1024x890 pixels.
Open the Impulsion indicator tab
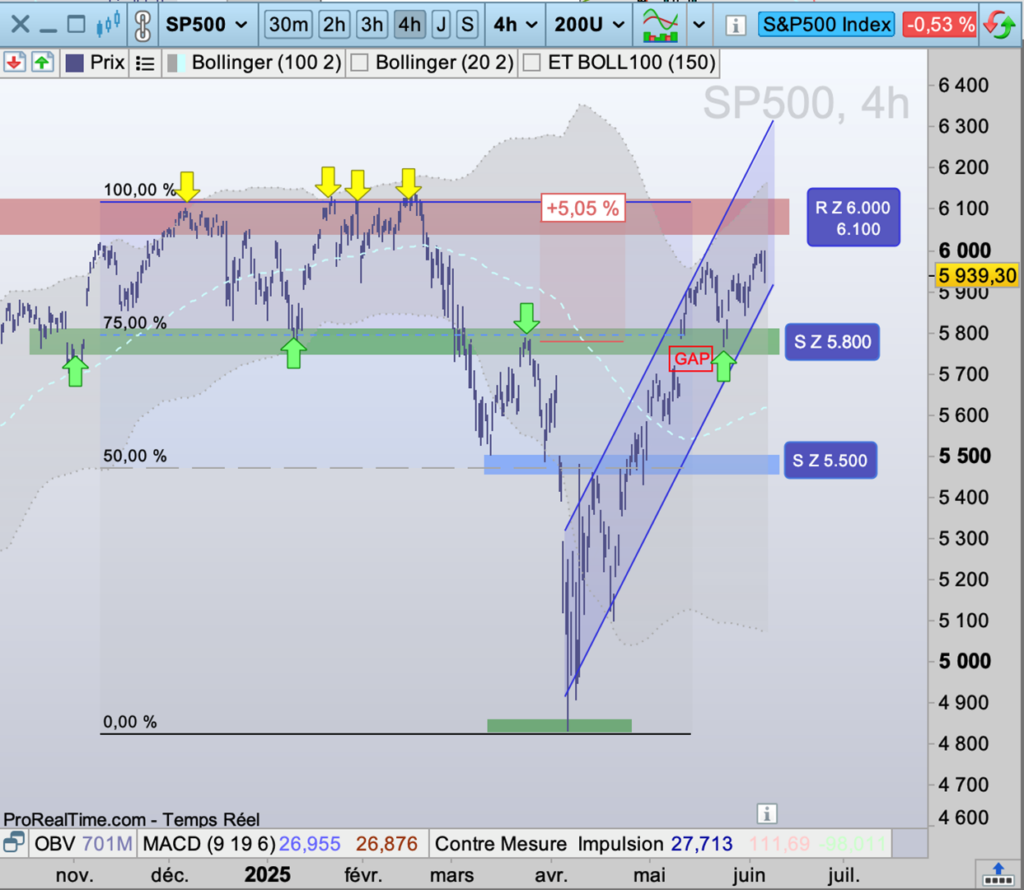click(619, 843)
